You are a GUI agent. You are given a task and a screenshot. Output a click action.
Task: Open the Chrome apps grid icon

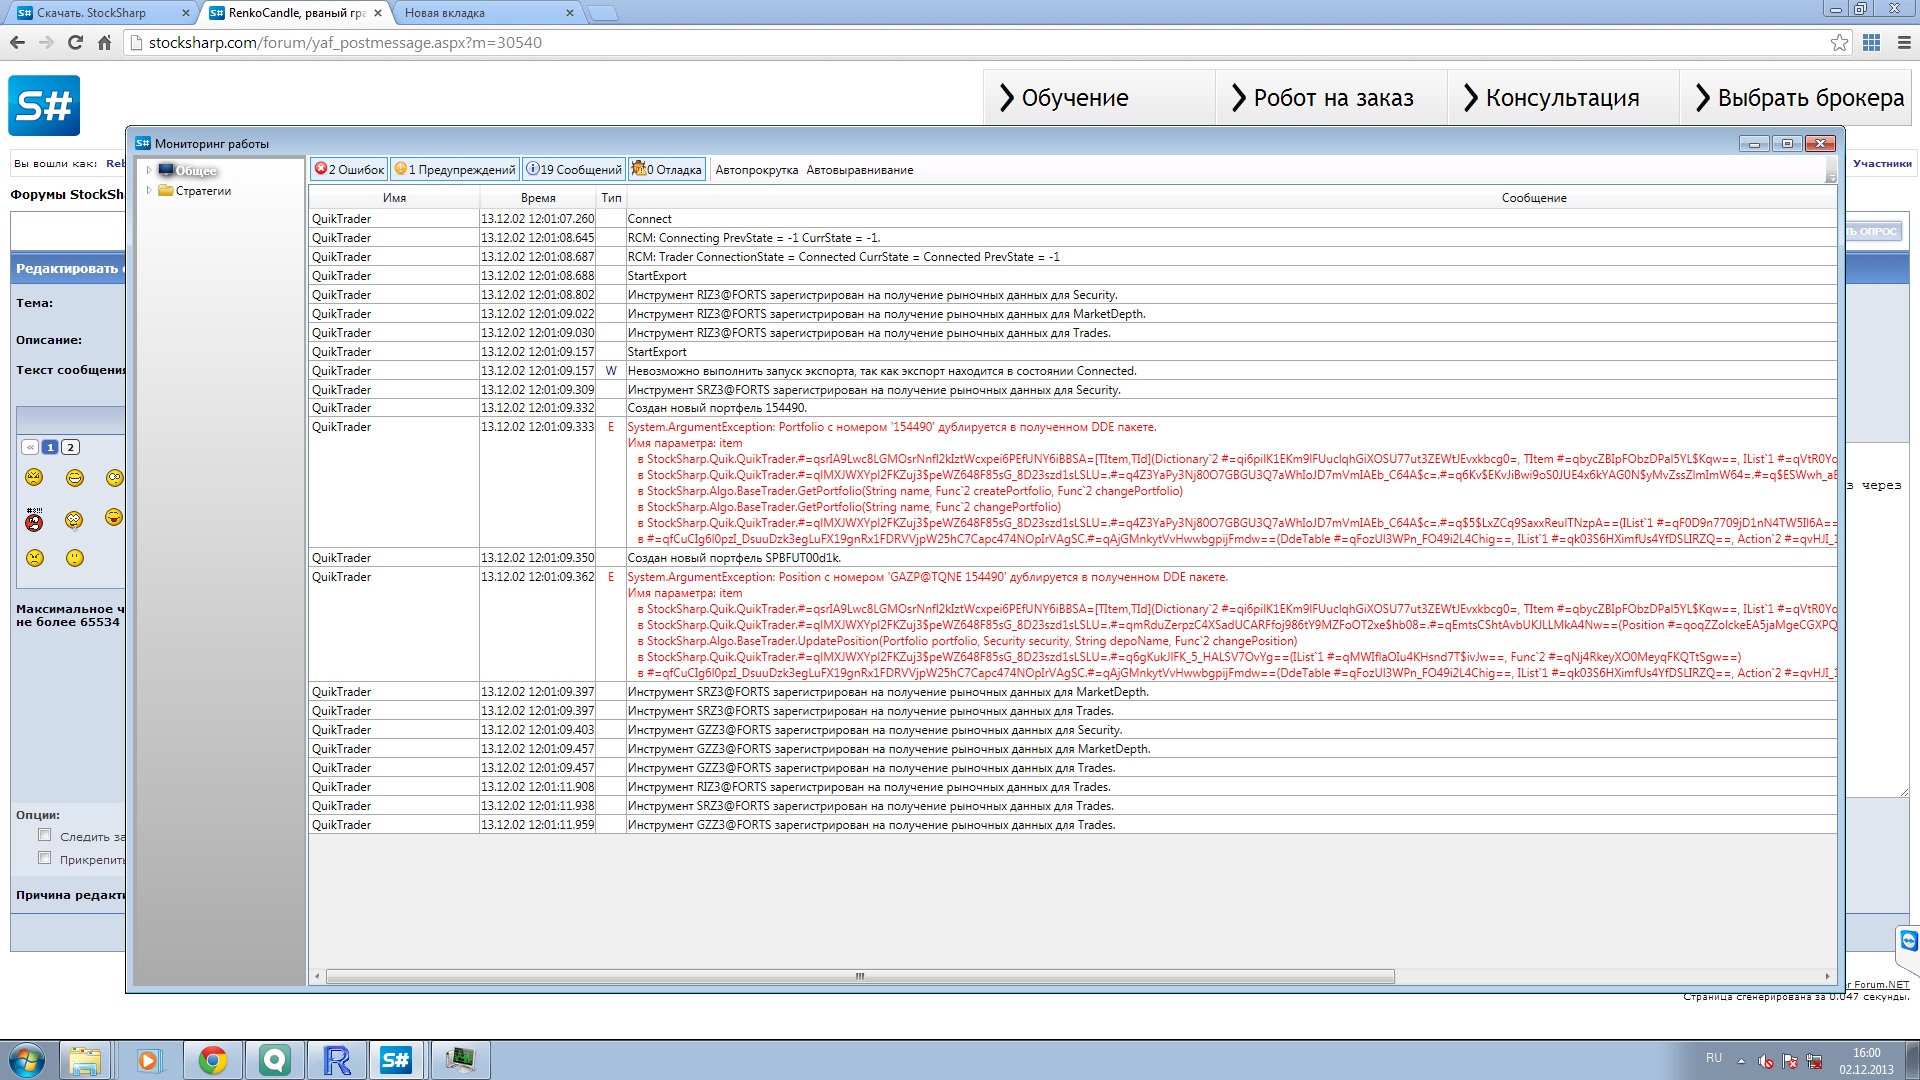pyautogui.click(x=1871, y=42)
